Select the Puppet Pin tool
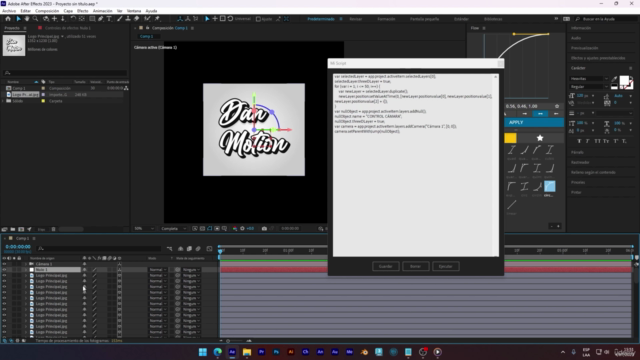The height and width of the screenshot is (360, 640). (x=157, y=19)
